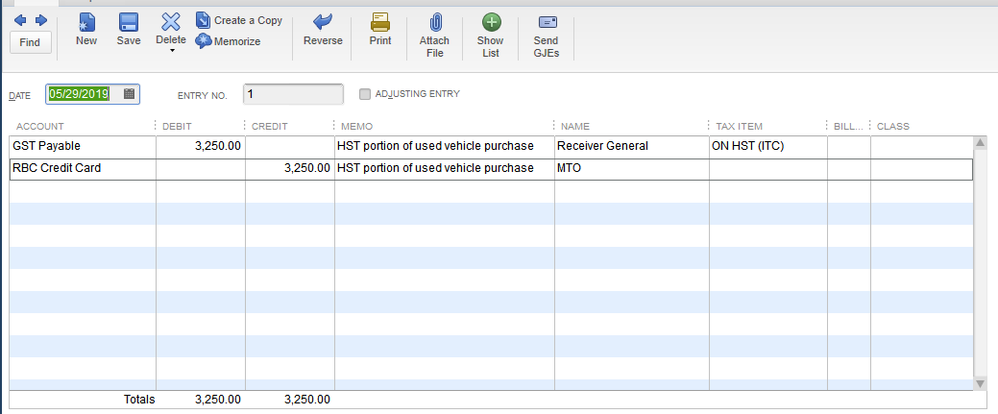Select the RBC Credit Card account cell
This screenshot has height=414, width=998.
click(83, 169)
